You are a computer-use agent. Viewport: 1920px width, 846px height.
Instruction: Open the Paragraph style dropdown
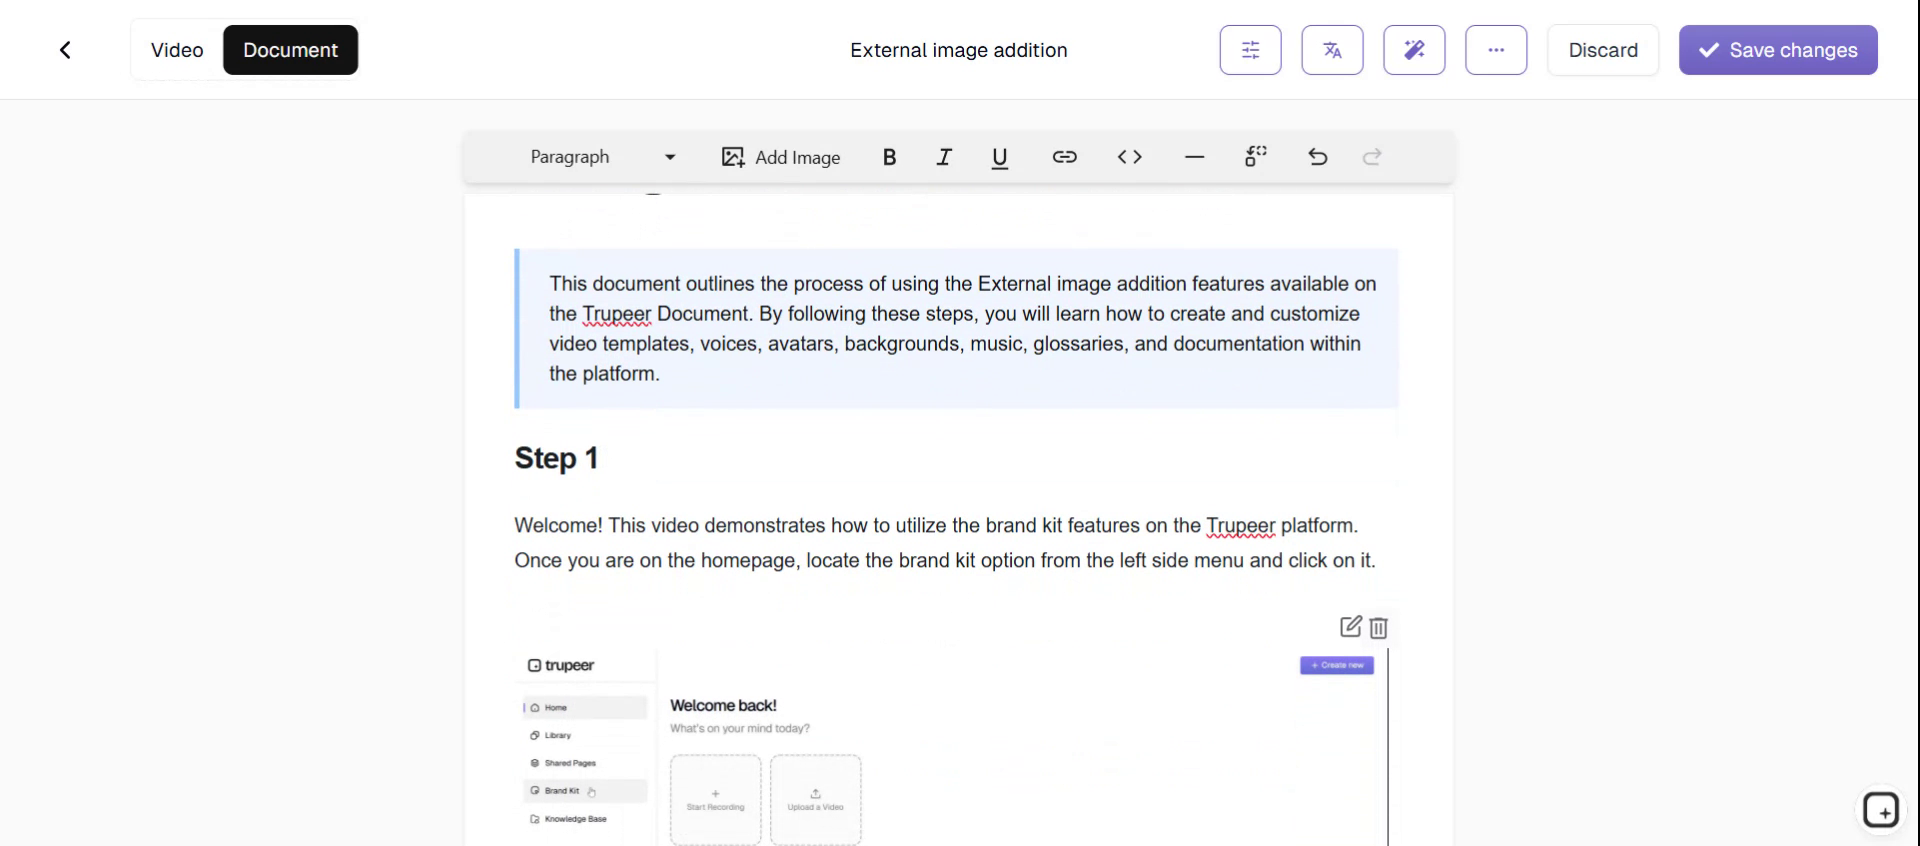click(603, 157)
